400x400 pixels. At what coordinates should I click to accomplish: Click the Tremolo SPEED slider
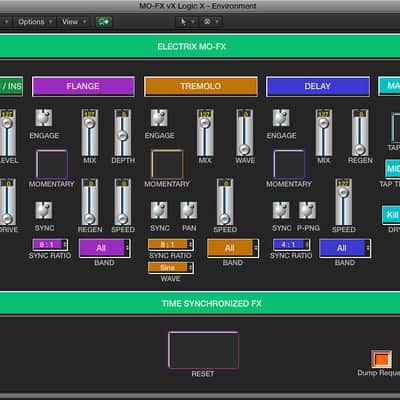pos(225,202)
